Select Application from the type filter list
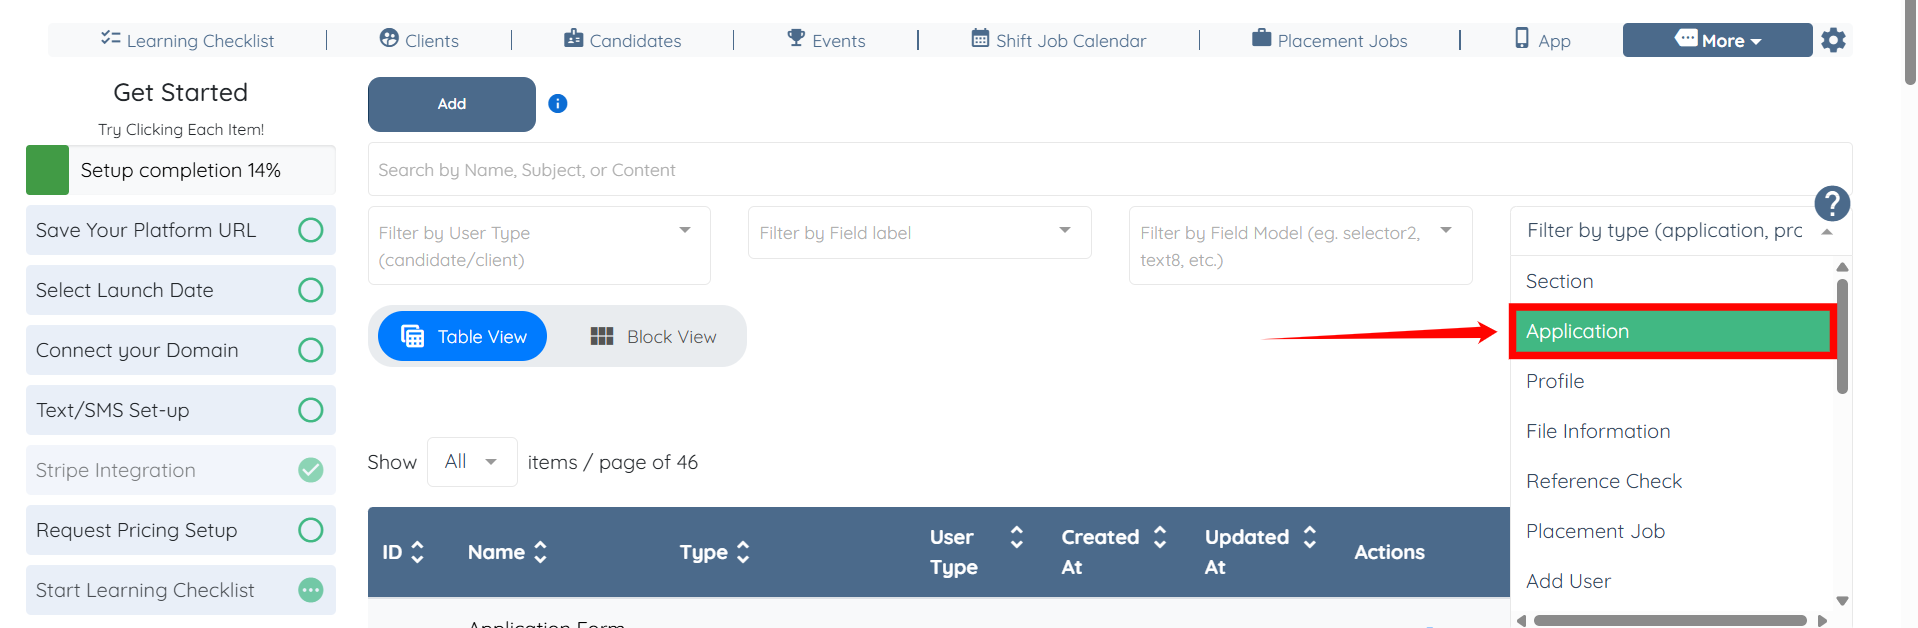1918x628 pixels. (x=1671, y=332)
